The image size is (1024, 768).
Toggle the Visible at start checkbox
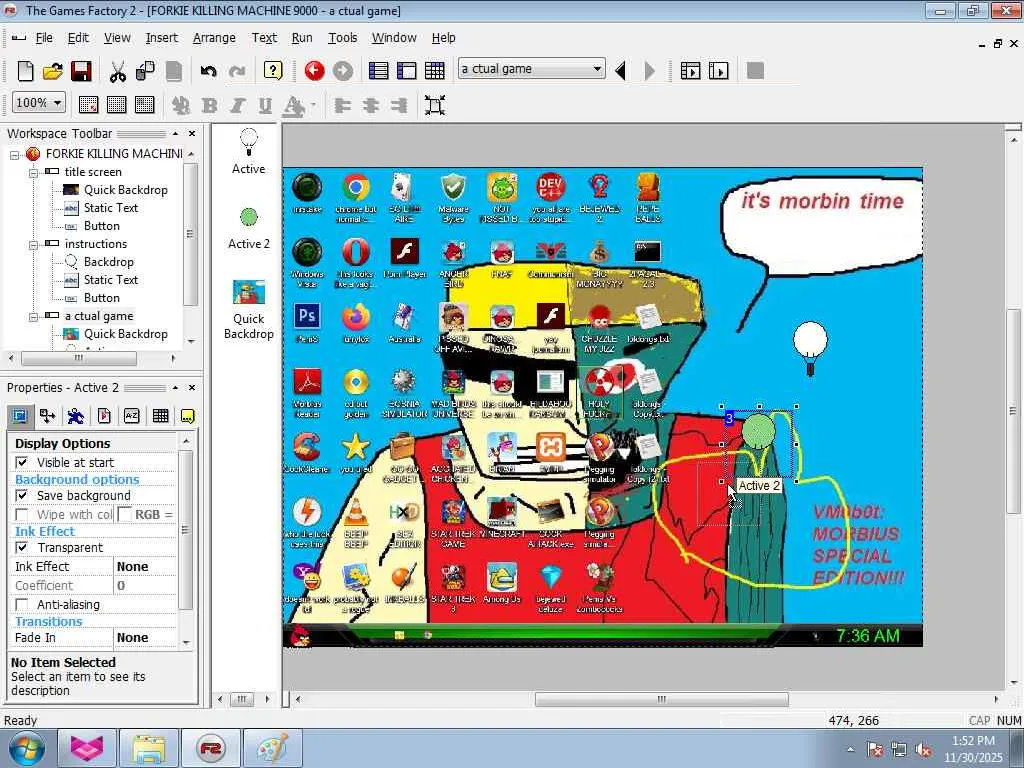point(22,462)
